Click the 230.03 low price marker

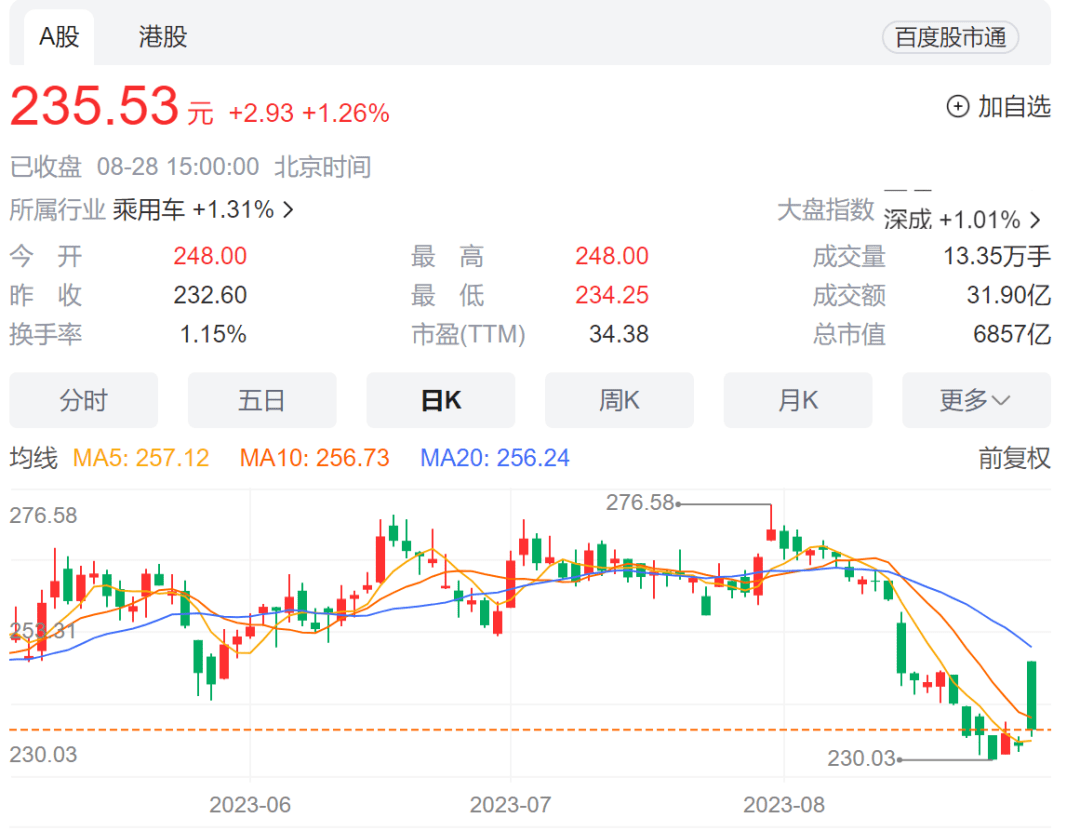point(861,759)
